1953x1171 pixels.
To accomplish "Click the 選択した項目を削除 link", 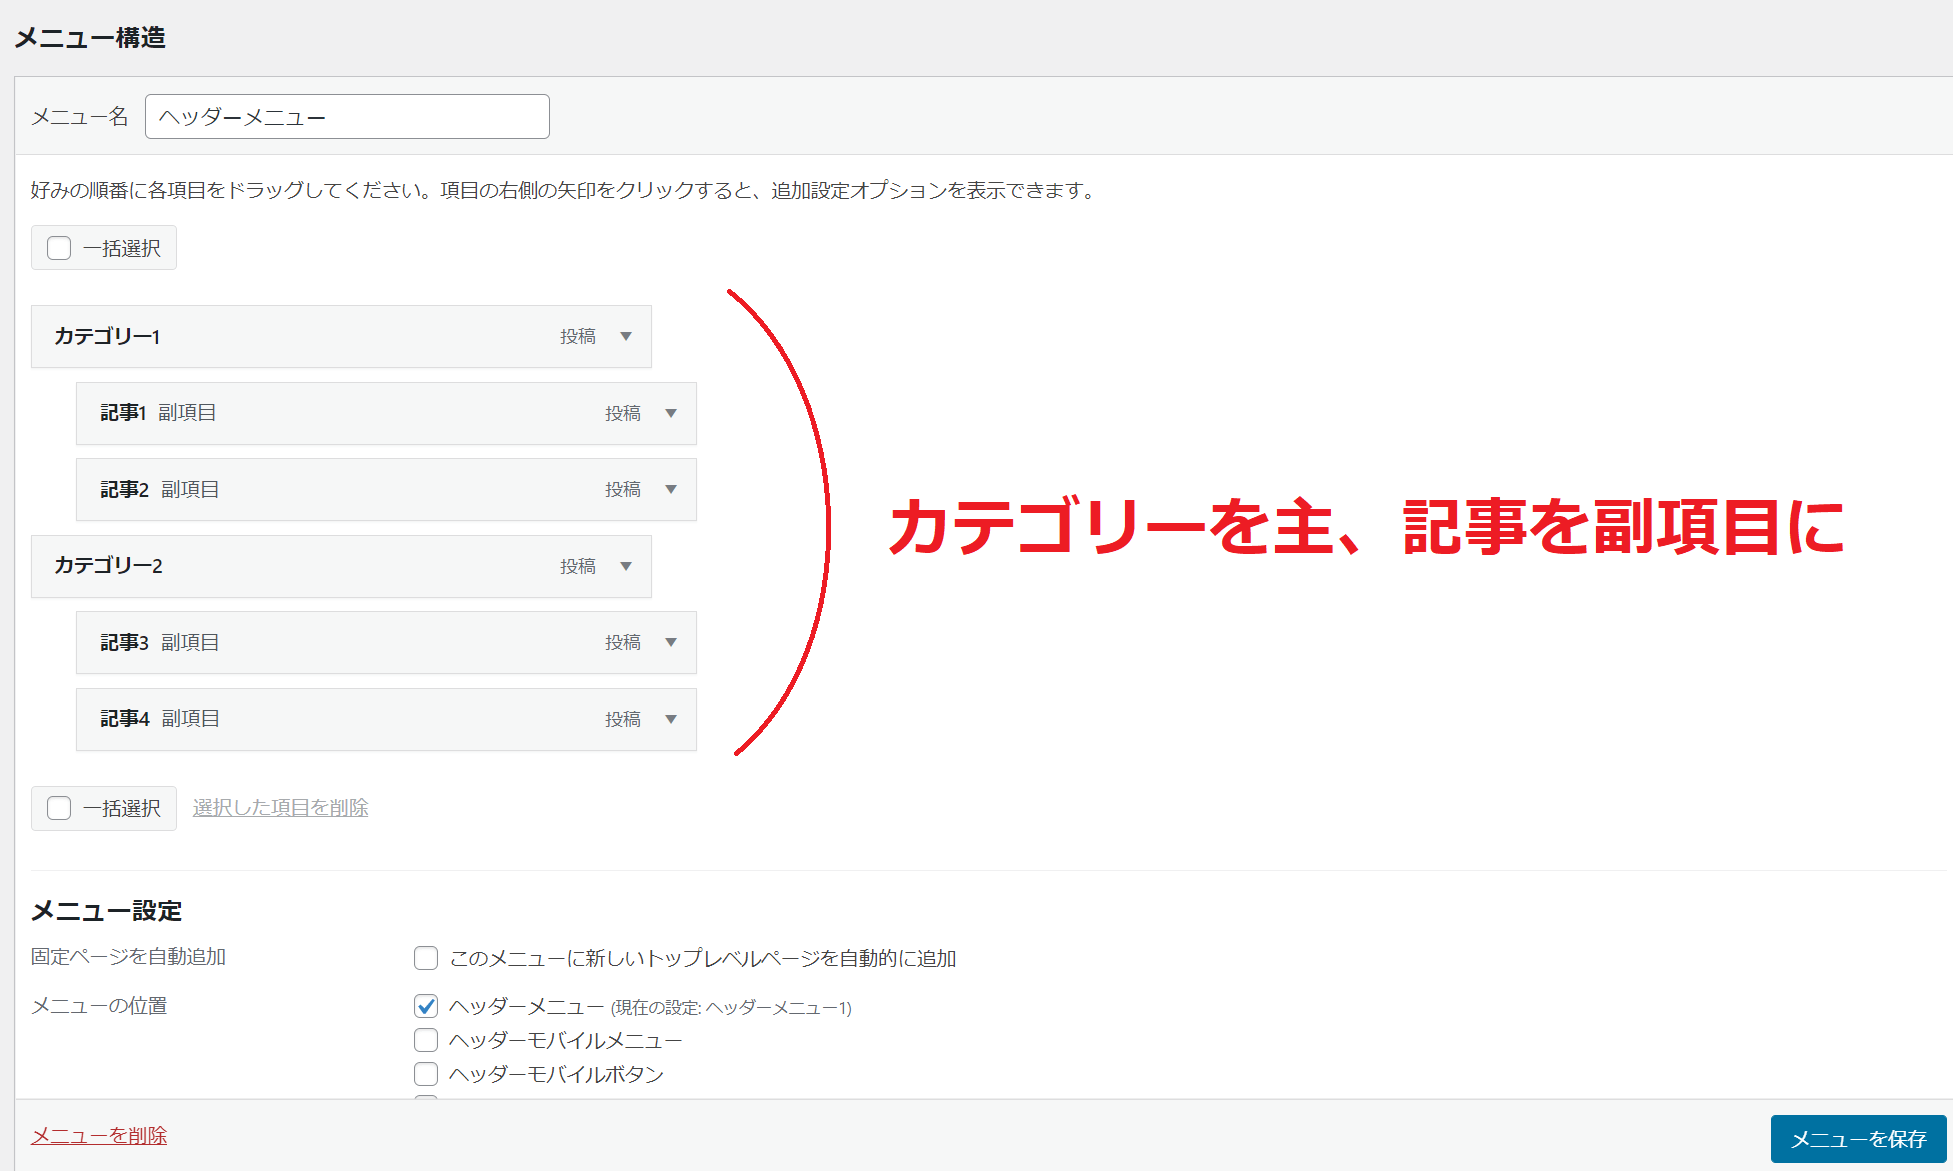I will [x=280, y=807].
